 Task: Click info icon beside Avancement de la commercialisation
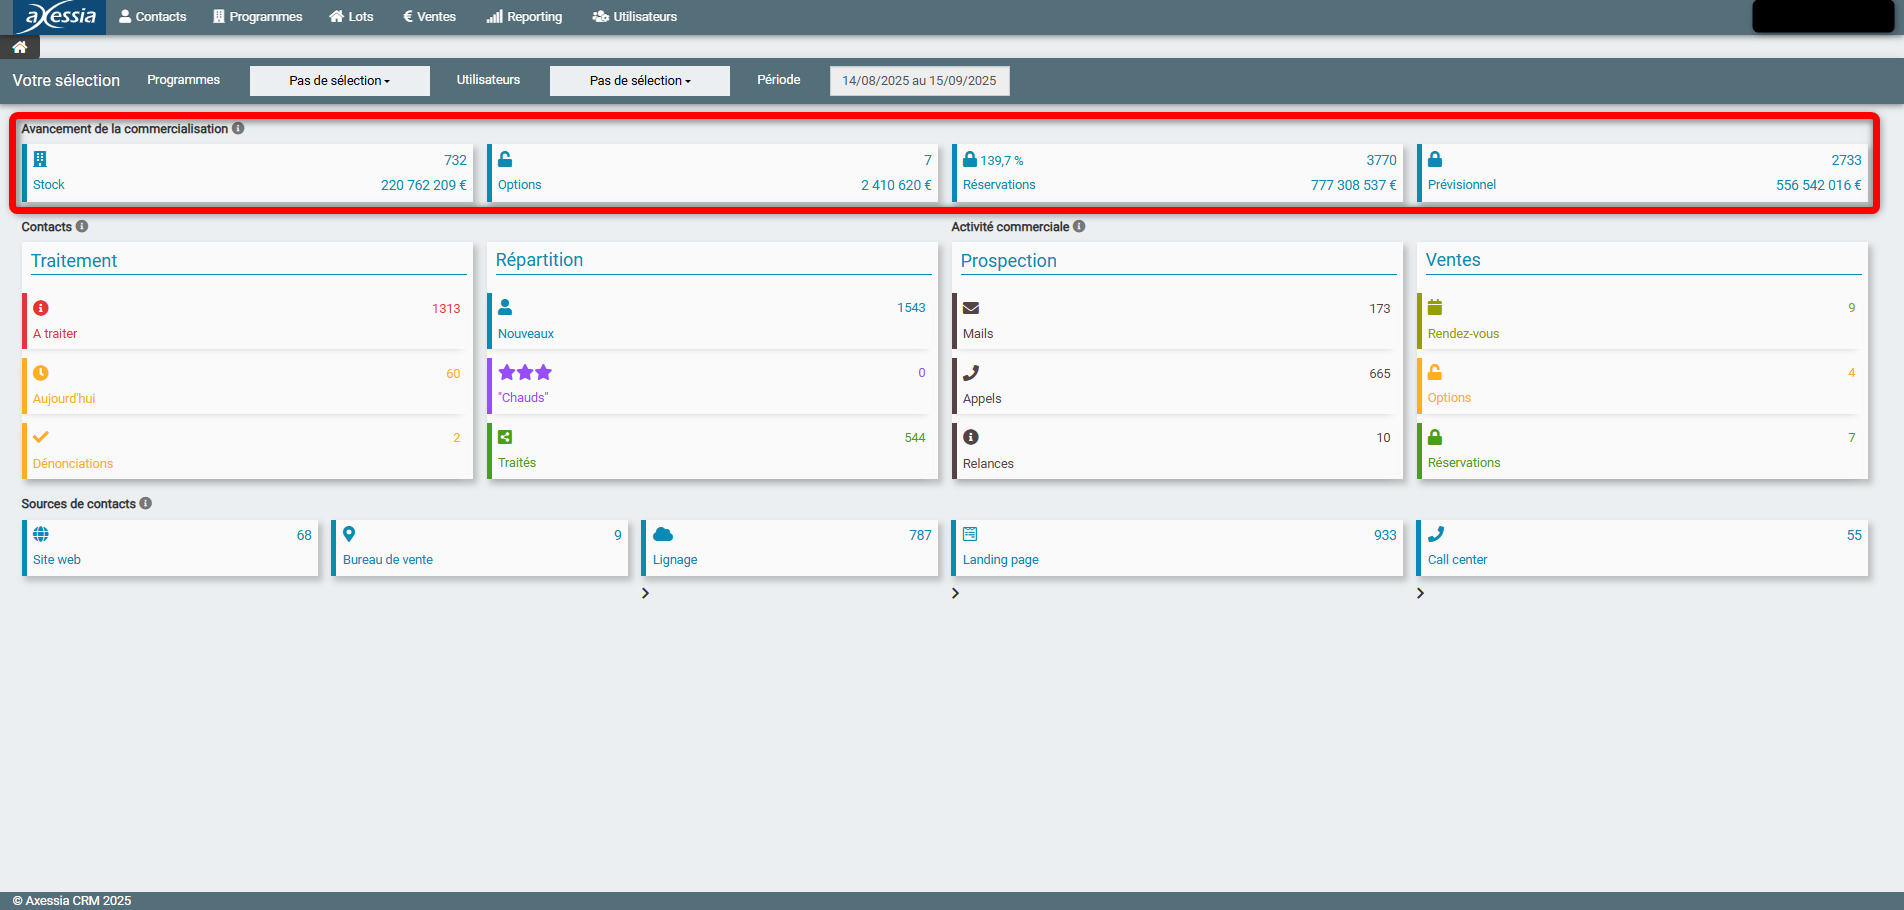[238, 128]
